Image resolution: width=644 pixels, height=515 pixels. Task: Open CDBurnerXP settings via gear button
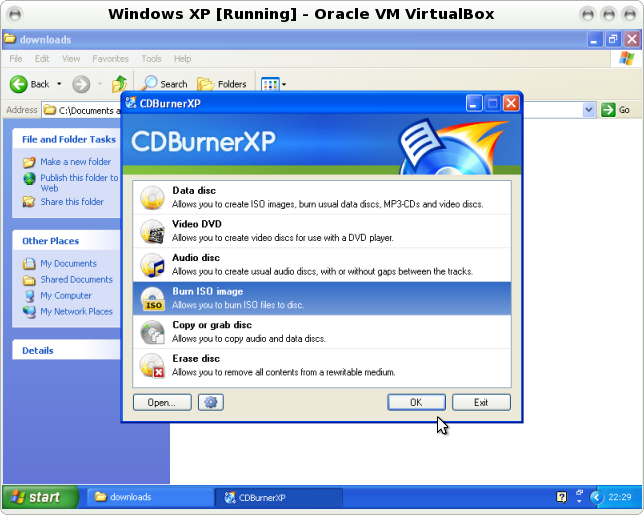point(211,402)
